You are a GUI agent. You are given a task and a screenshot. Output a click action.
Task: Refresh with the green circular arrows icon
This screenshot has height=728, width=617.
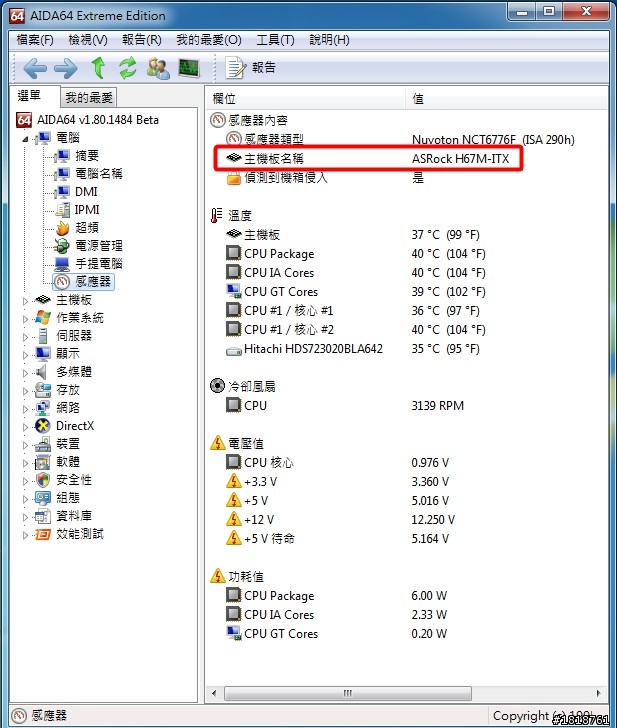[x=128, y=68]
